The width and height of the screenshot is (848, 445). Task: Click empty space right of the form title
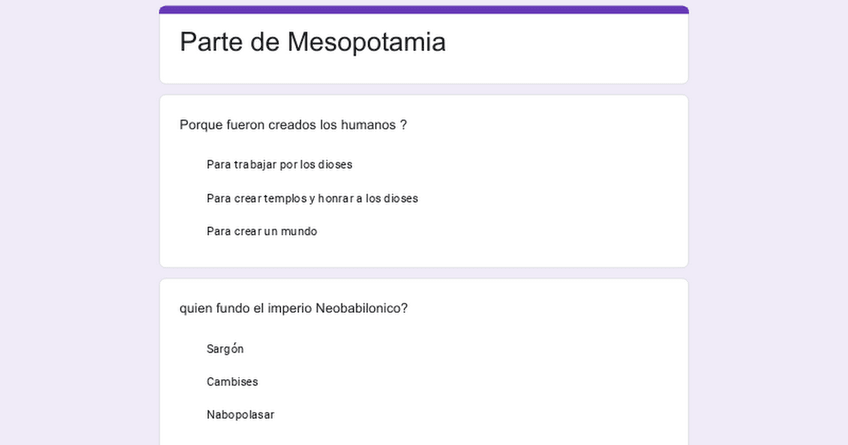[570, 45]
